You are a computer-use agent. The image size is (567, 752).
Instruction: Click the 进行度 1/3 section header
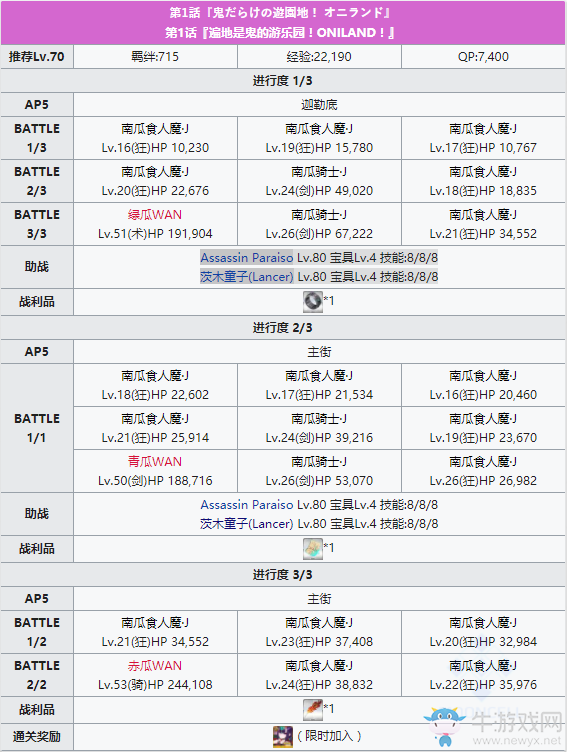click(x=283, y=81)
